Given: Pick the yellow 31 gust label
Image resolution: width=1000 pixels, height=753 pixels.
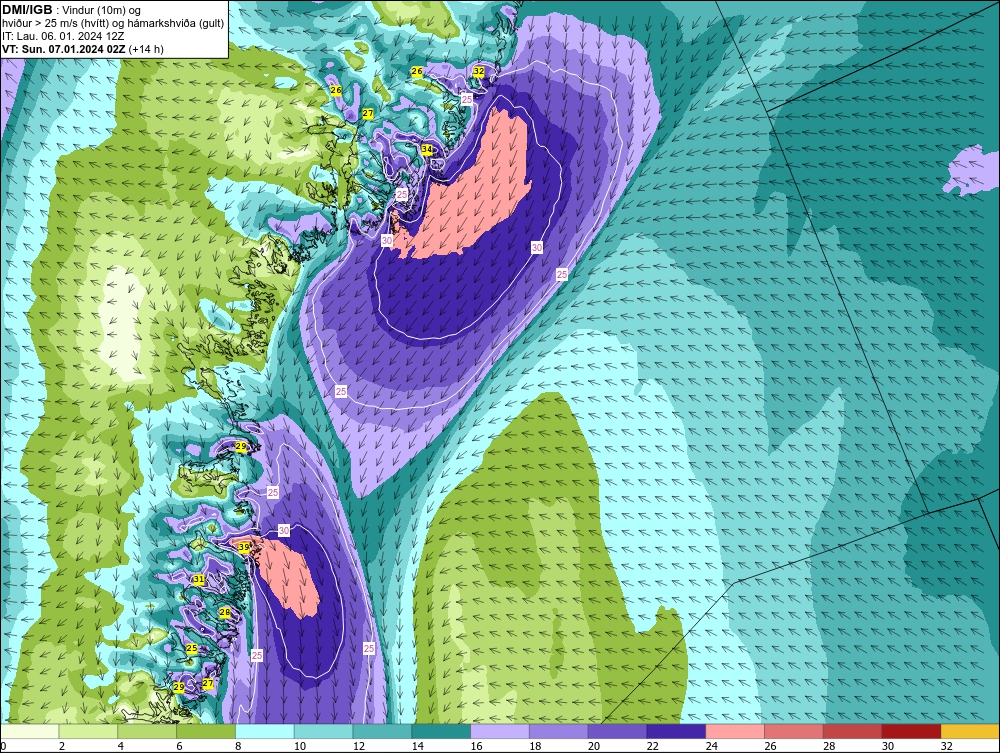Looking at the screenshot, I should coord(199,580).
